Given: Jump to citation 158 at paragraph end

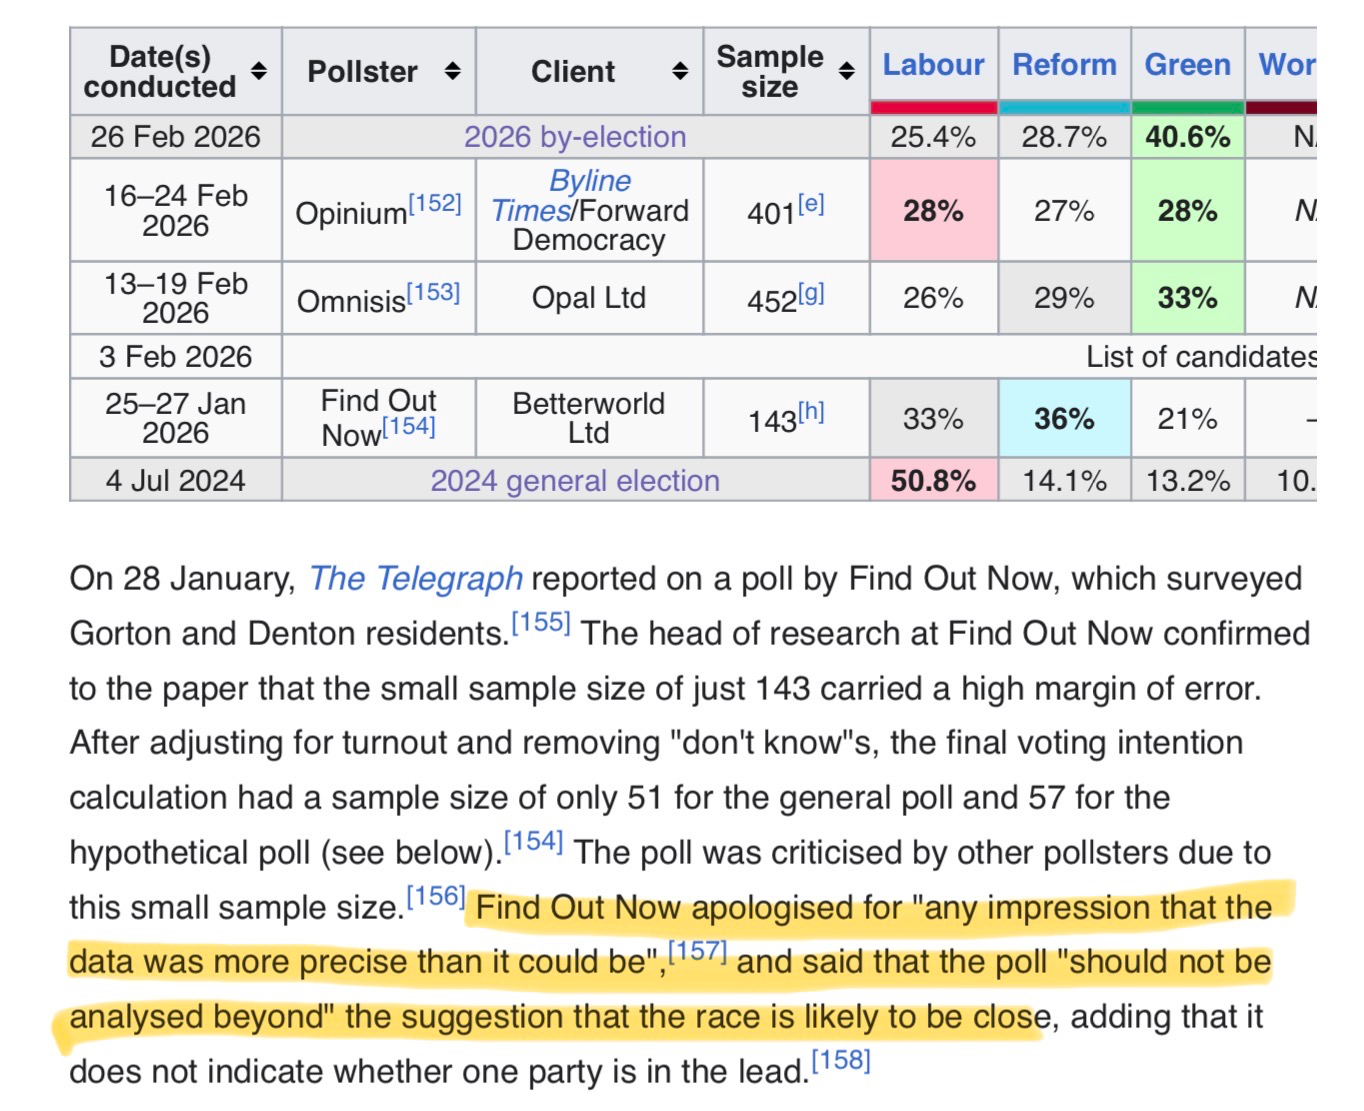Looking at the screenshot, I should click(841, 1060).
